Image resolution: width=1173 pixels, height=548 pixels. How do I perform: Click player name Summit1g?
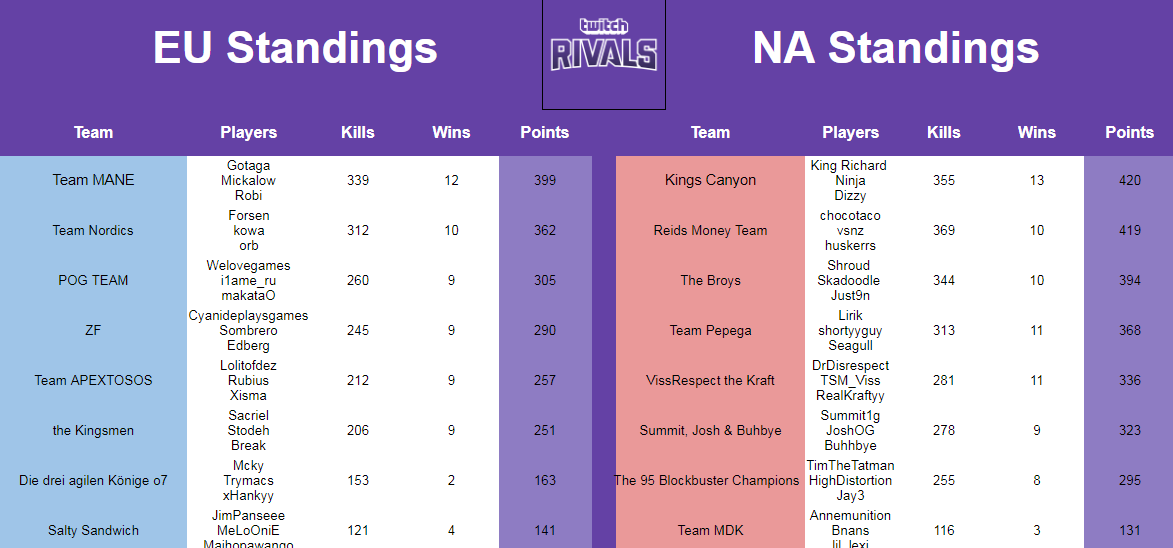point(850,415)
